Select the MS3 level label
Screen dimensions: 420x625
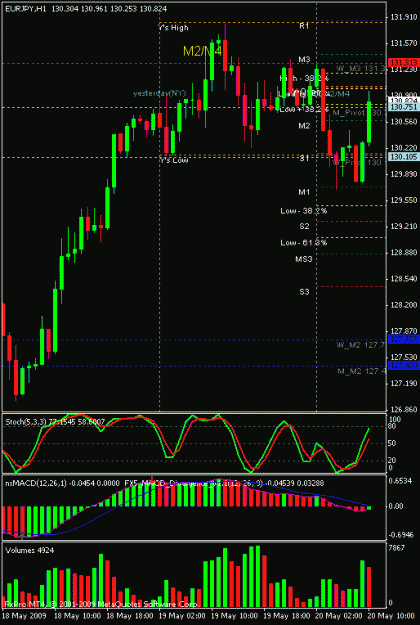(304, 259)
